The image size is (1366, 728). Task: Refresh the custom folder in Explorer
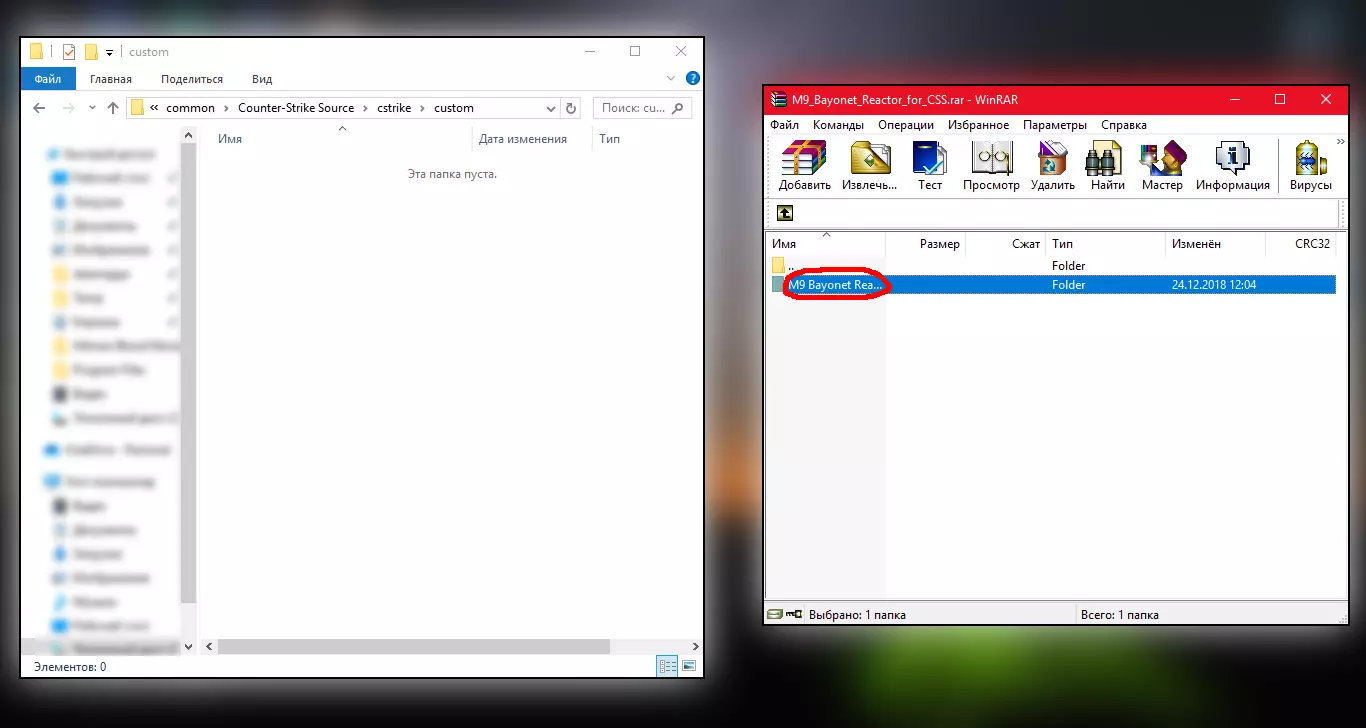571,108
